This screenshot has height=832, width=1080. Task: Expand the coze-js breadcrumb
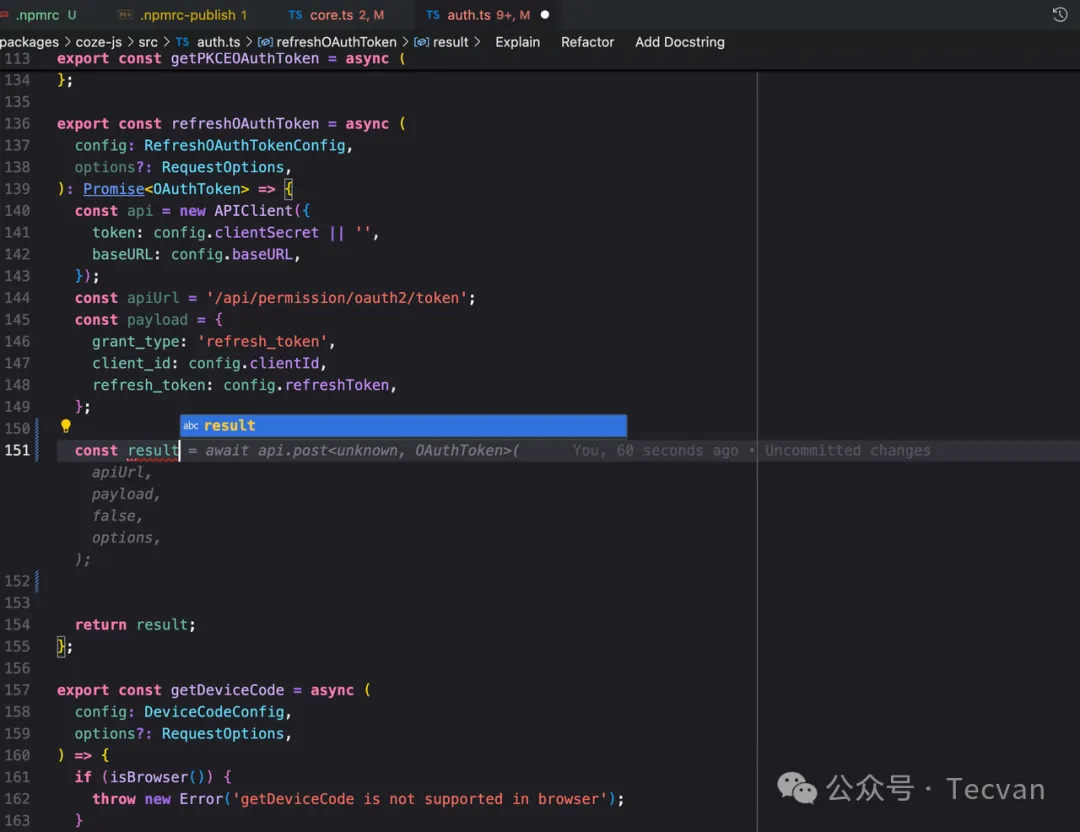click(x=101, y=42)
